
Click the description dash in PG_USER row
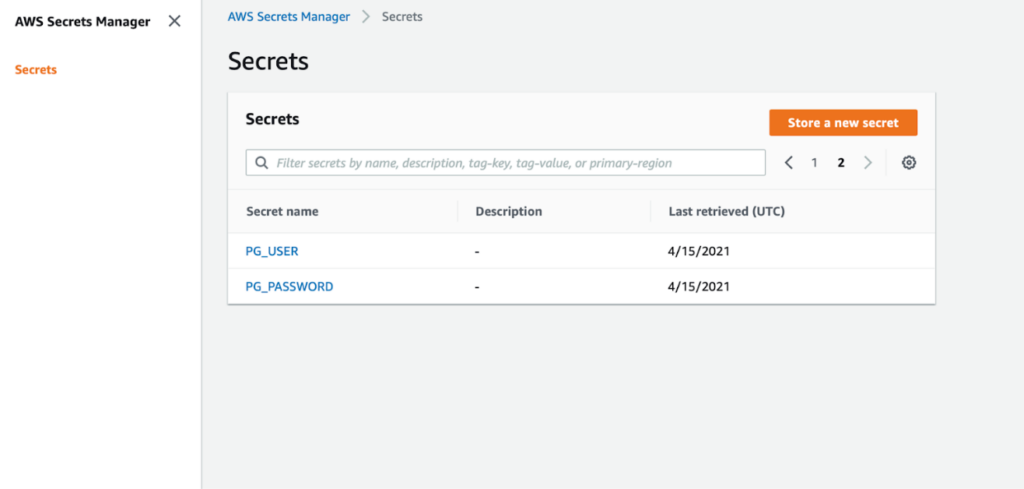tap(477, 251)
